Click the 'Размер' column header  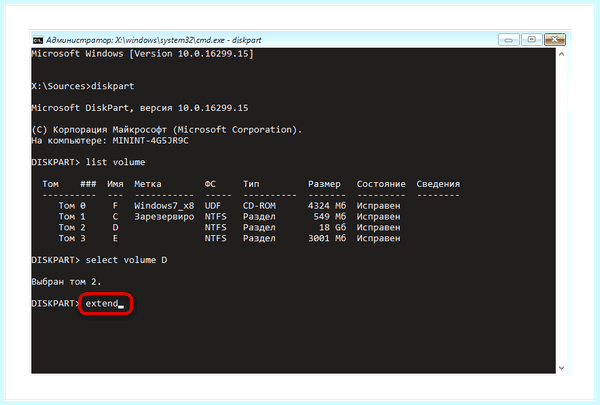[324, 184]
